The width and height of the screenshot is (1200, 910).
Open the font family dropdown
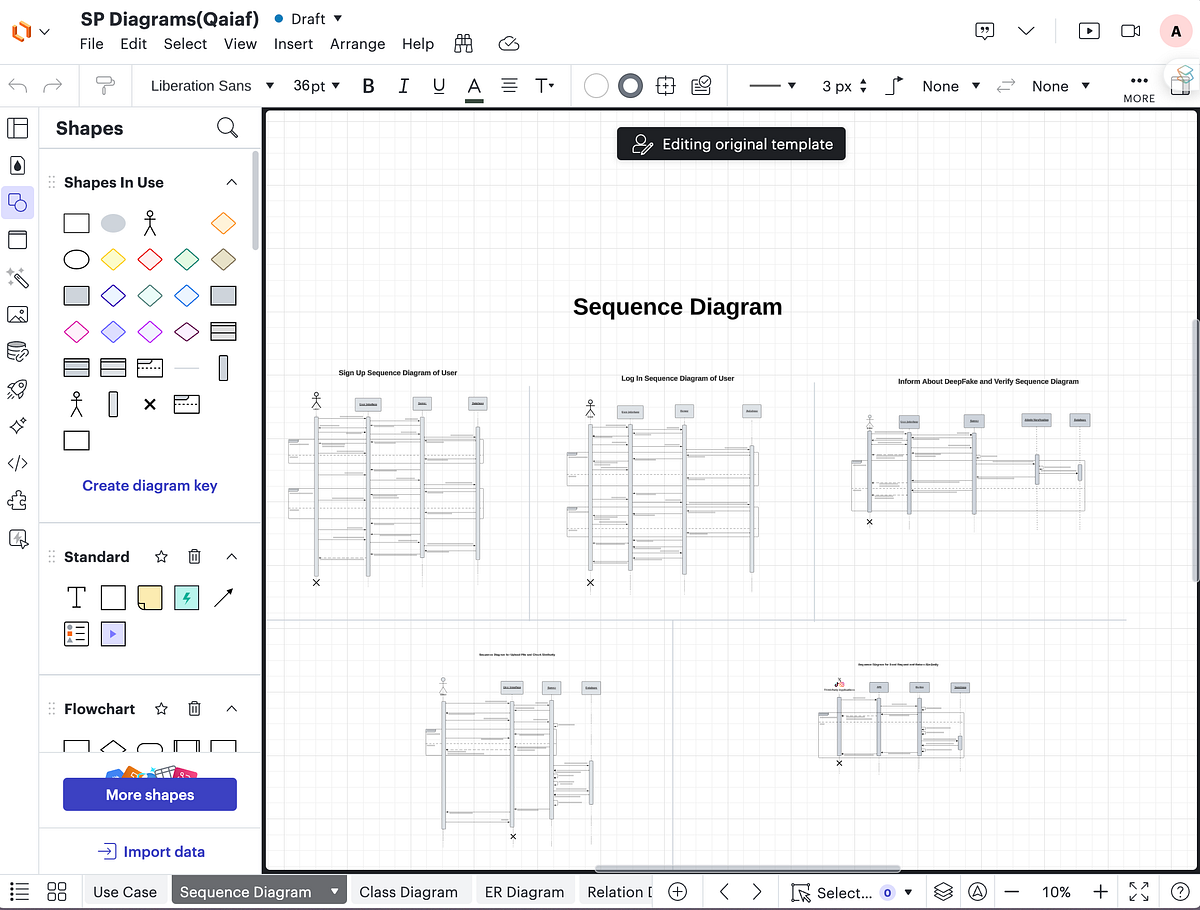point(212,86)
